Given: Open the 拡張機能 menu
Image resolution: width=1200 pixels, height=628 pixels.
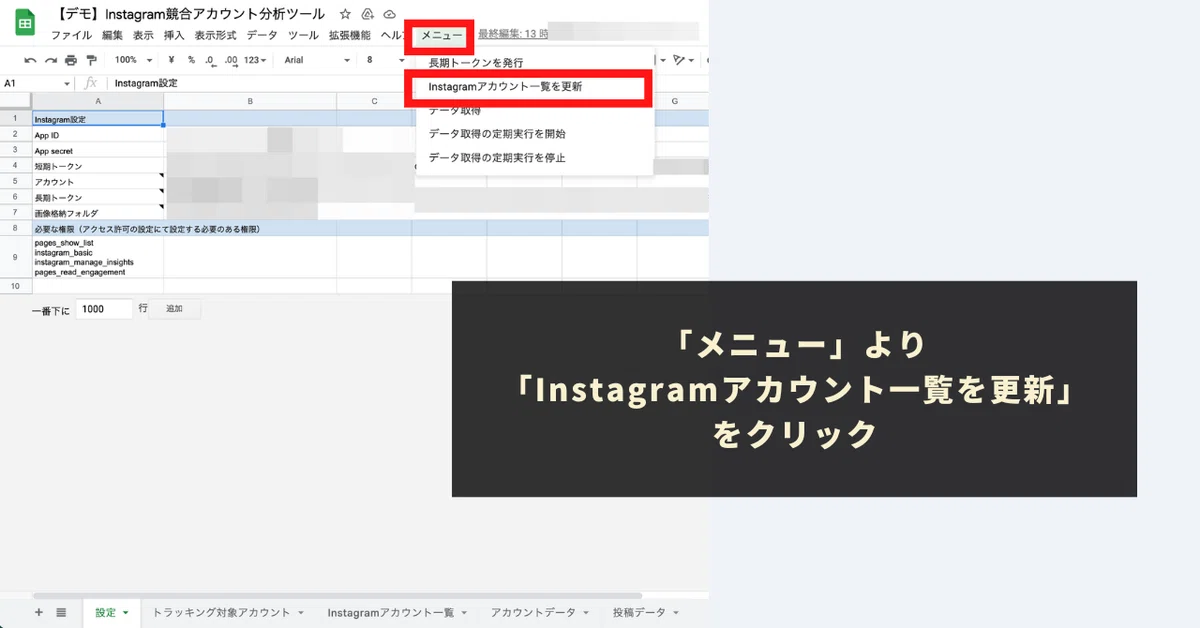Looking at the screenshot, I should click(x=349, y=35).
